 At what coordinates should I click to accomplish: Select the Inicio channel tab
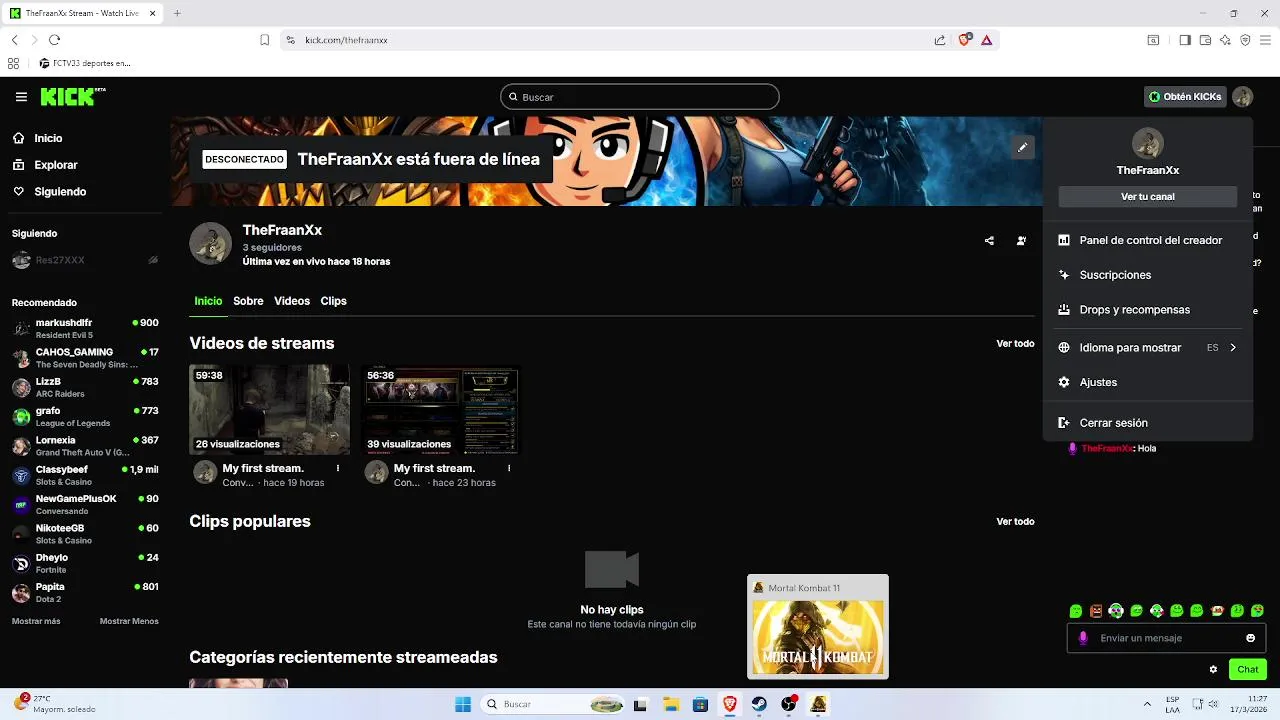click(x=208, y=301)
